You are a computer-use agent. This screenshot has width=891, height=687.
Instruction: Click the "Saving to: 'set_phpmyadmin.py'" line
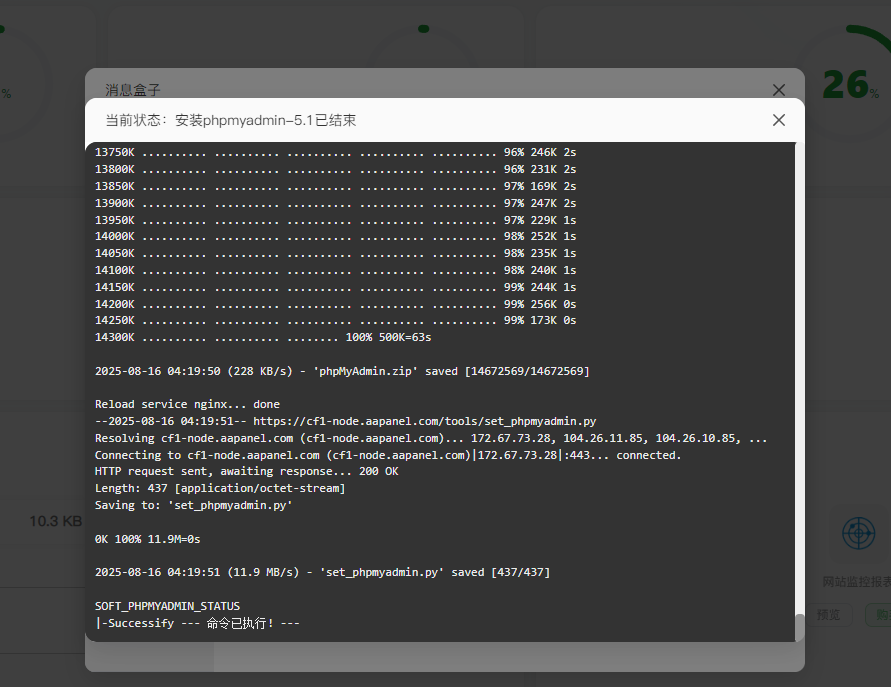tap(193, 505)
